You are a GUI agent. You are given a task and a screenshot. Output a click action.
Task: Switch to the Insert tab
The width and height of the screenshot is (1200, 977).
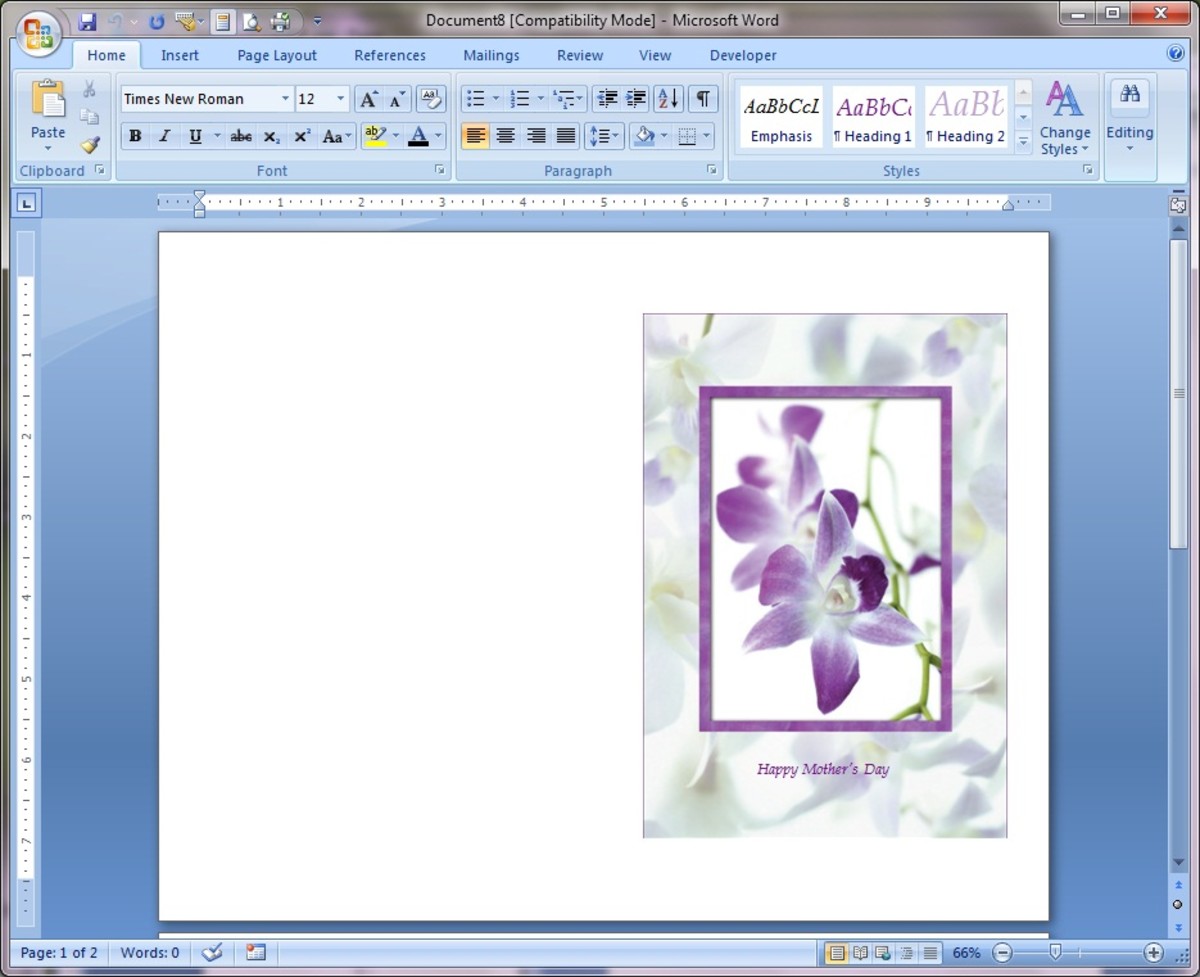coord(180,56)
